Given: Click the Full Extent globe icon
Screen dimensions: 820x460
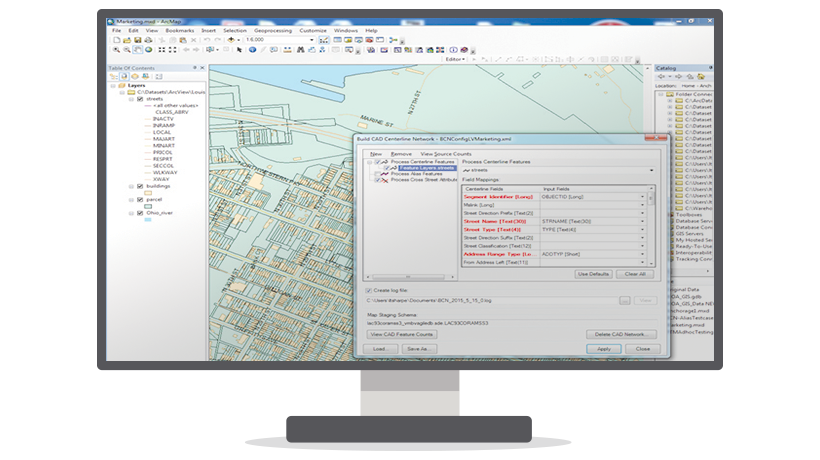Looking at the screenshot, I should [x=149, y=50].
